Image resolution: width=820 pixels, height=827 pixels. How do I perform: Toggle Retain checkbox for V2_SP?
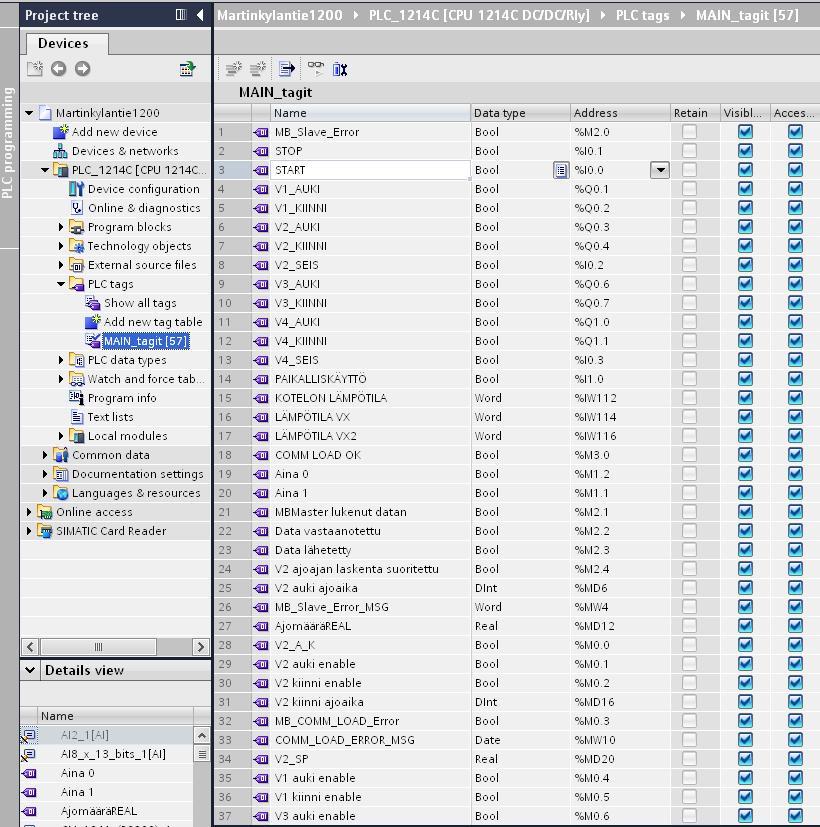coord(689,758)
